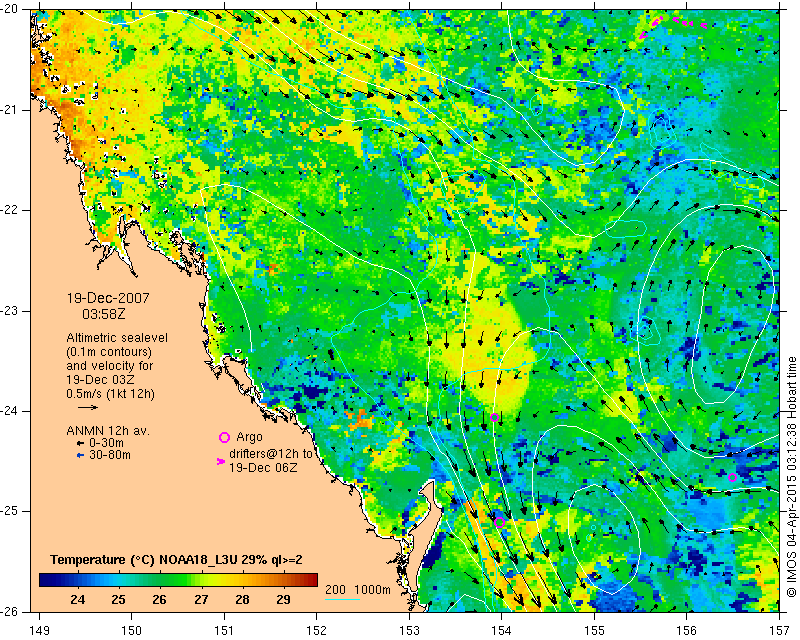Click the longitude axis label '156'
Screen dimensions: 800x640
687,631
